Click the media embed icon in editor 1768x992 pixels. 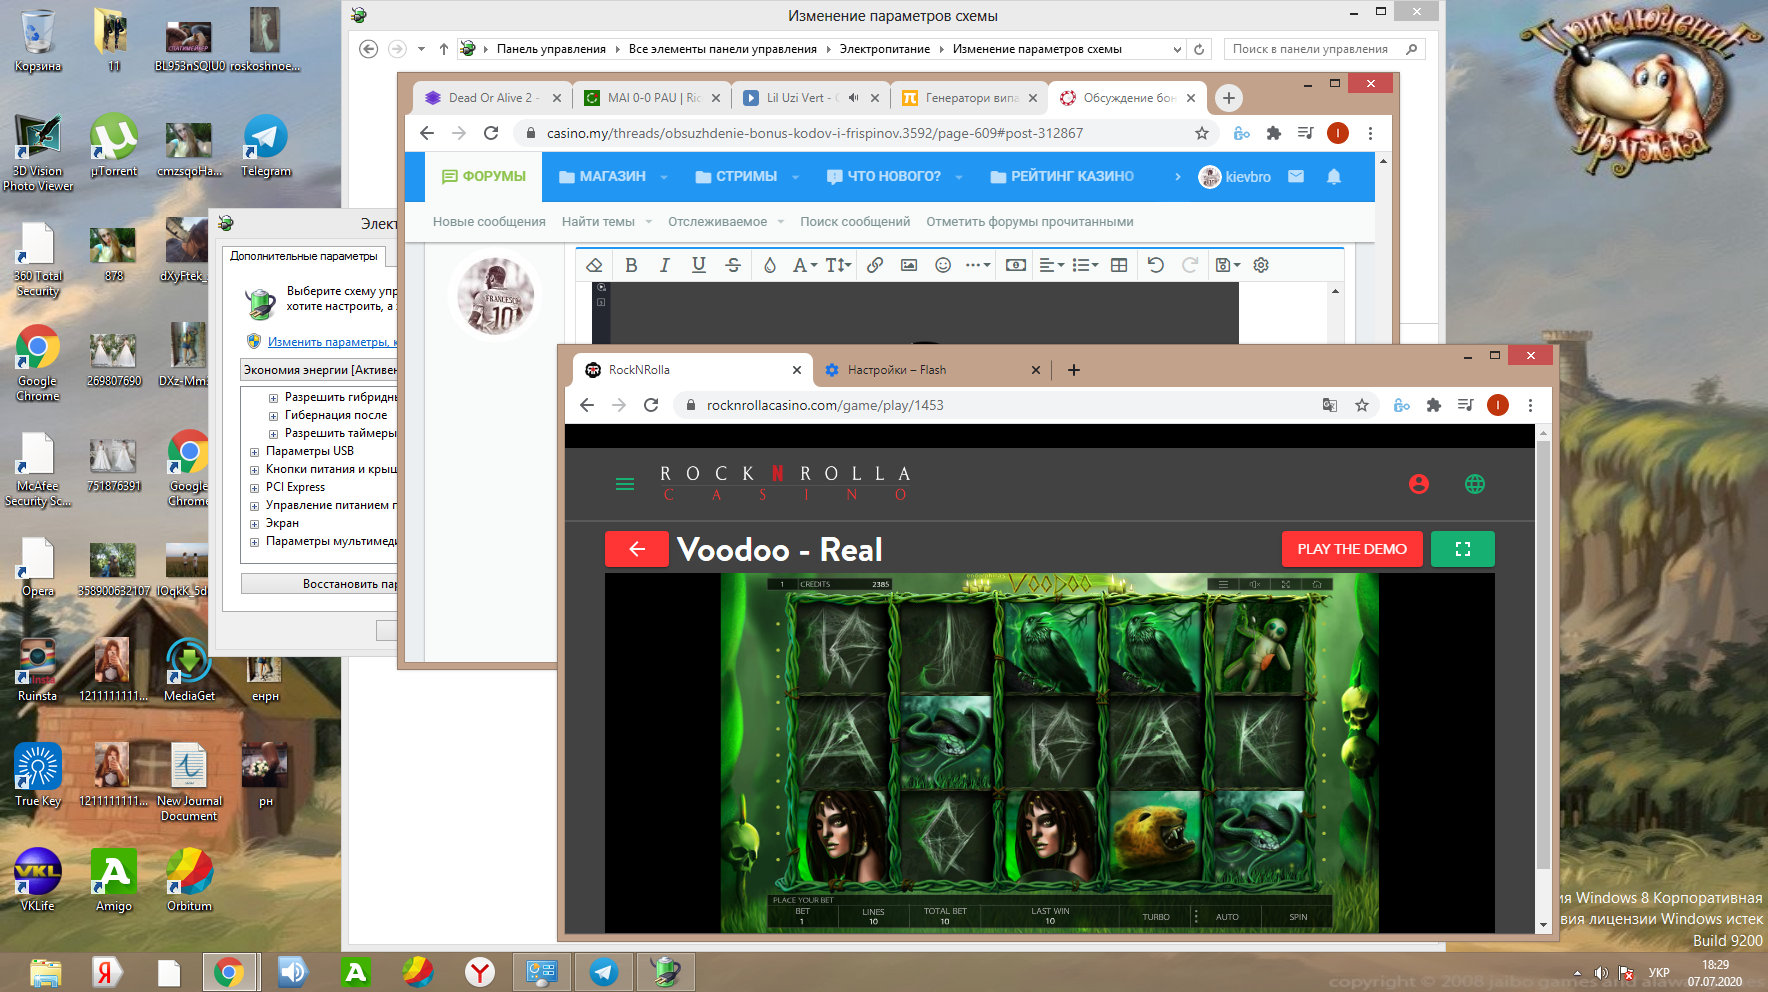pos(1016,265)
